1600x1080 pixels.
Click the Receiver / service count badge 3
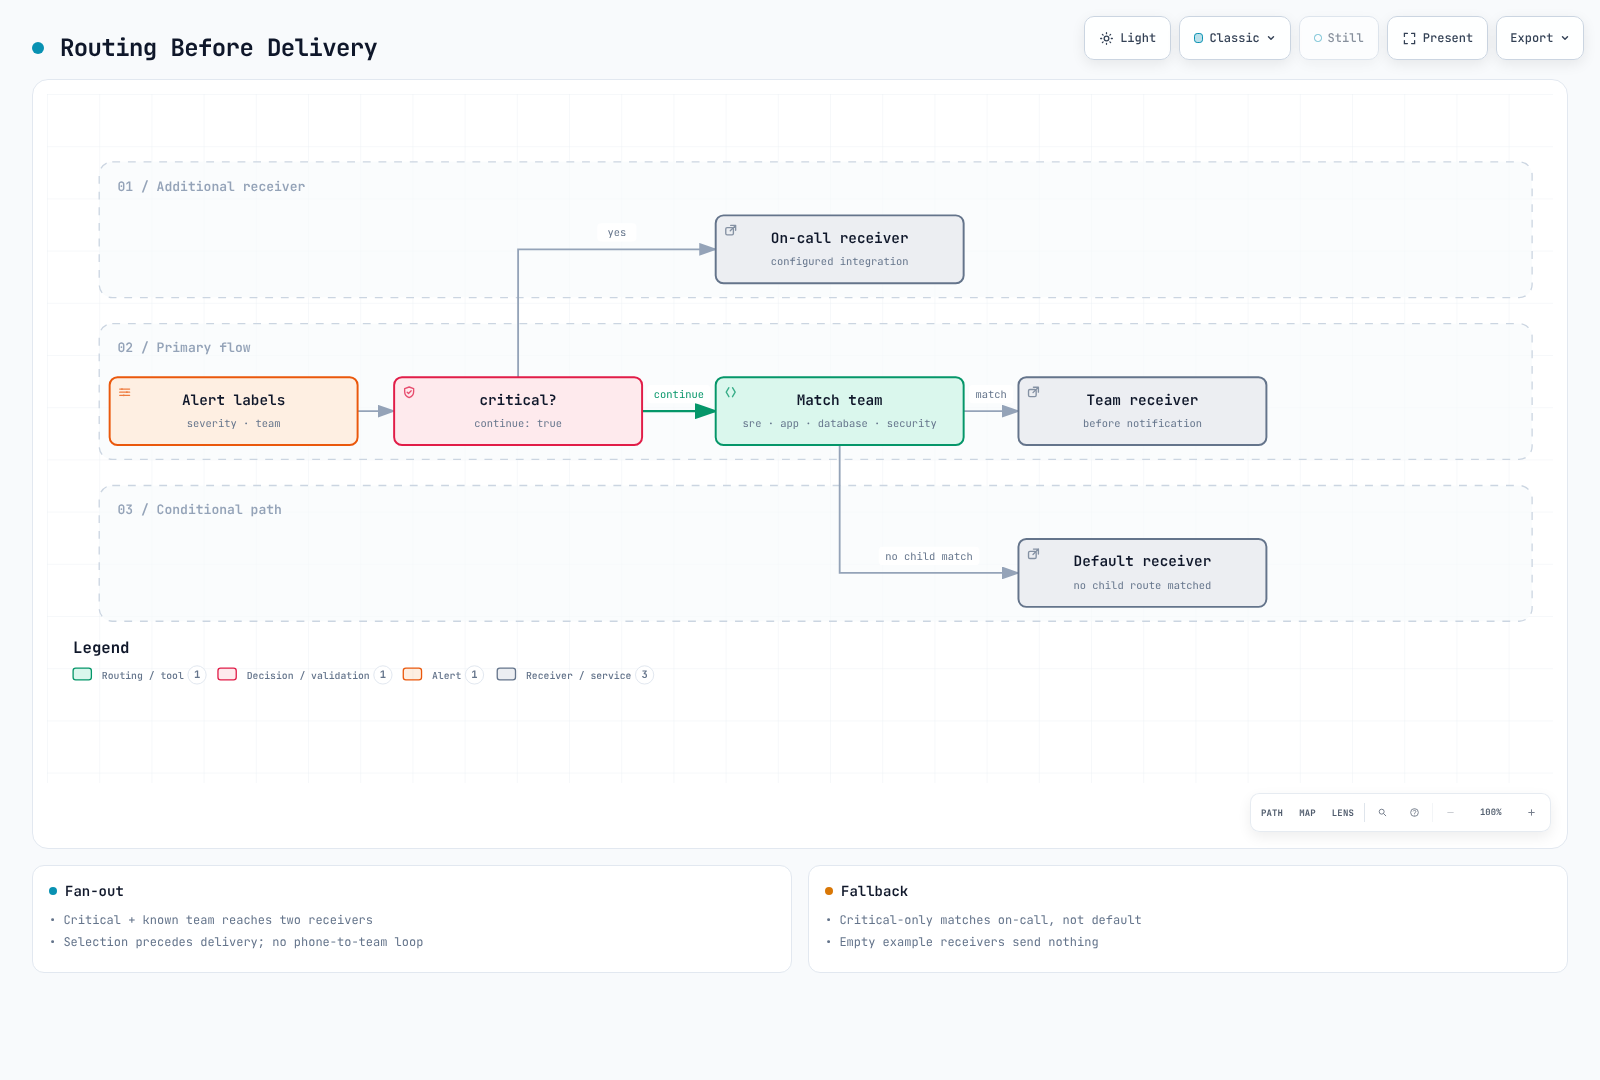click(645, 675)
